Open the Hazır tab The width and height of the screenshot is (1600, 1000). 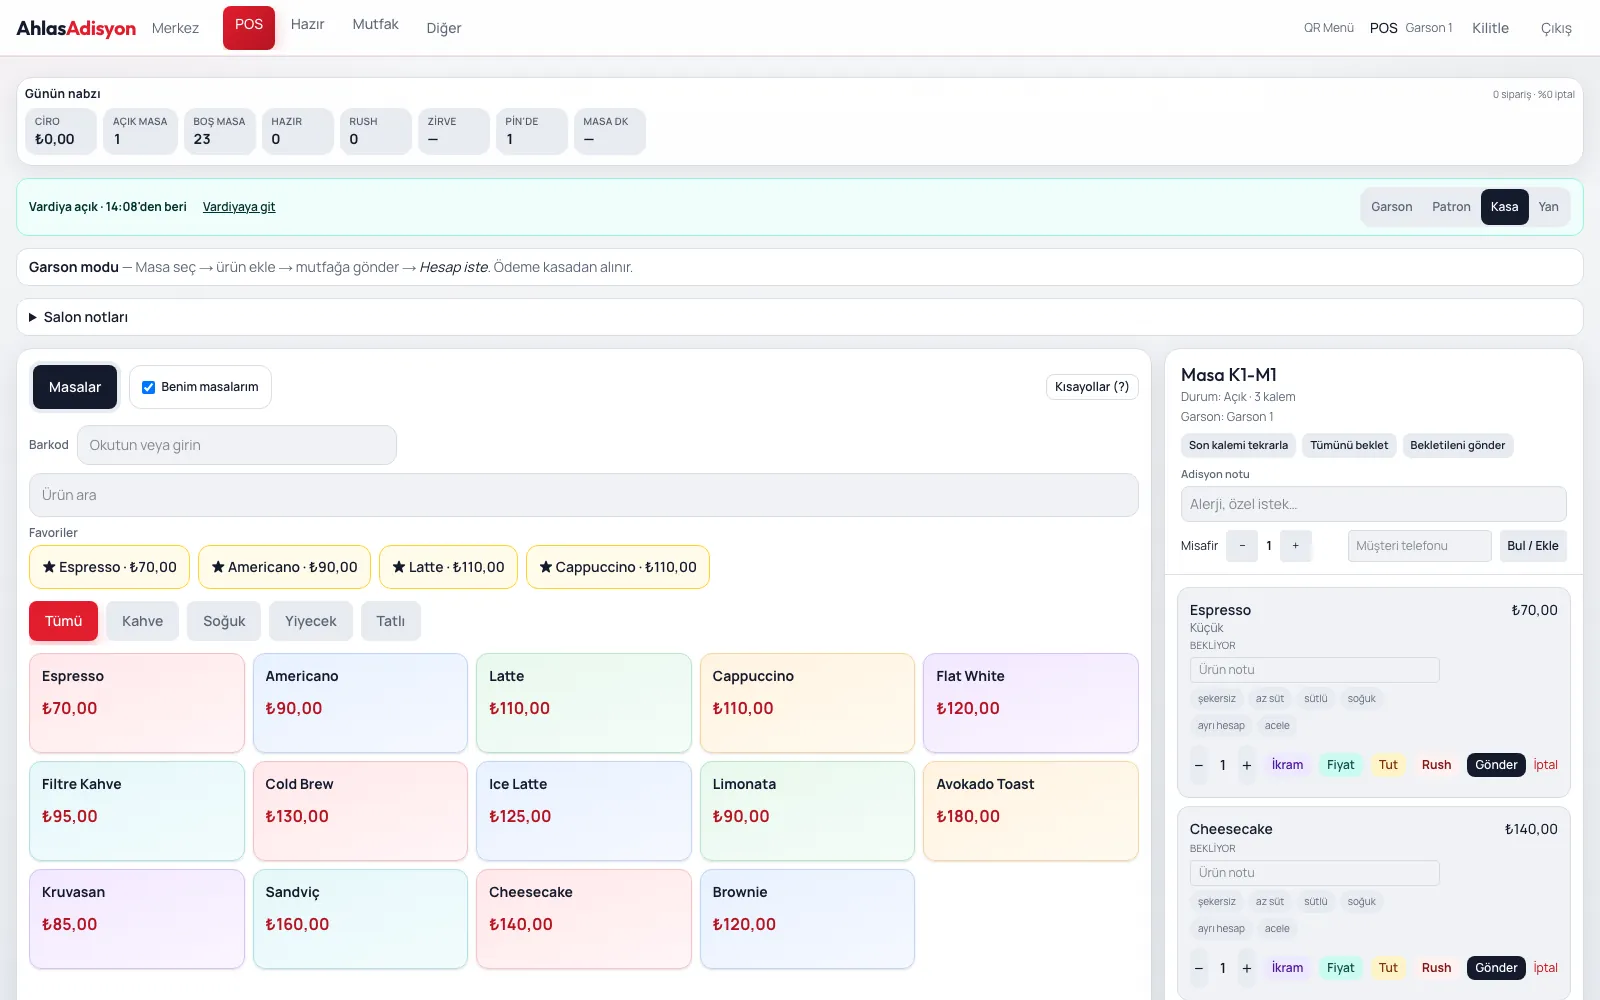(x=307, y=24)
